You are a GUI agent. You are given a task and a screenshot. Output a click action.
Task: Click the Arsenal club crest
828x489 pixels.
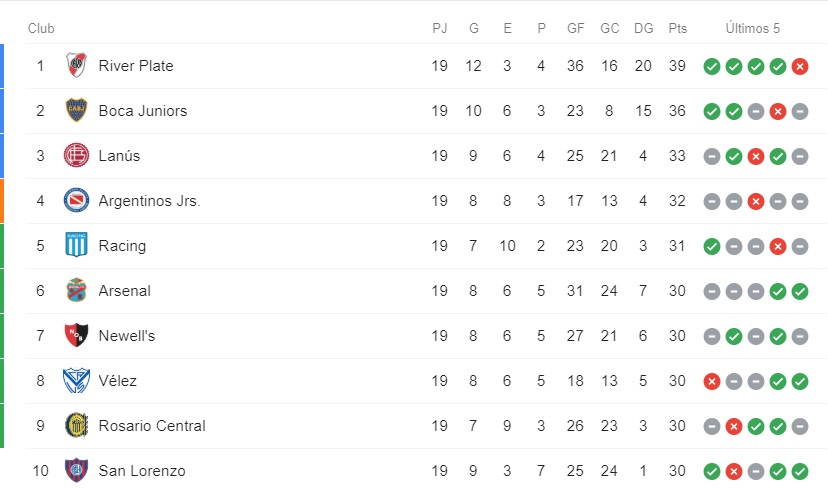(x=76, y=291)
